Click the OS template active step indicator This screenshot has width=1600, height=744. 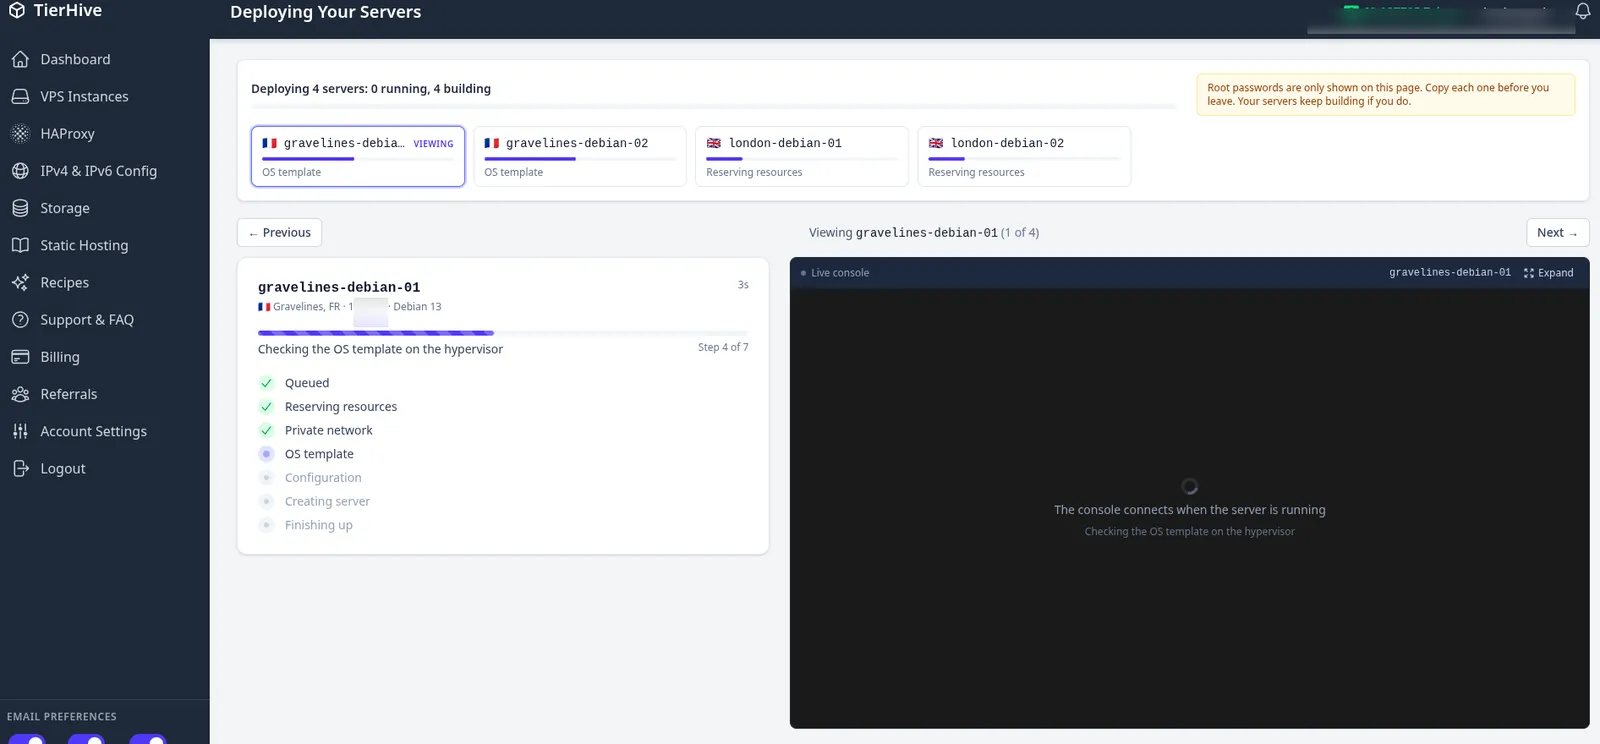click(266, 454)
